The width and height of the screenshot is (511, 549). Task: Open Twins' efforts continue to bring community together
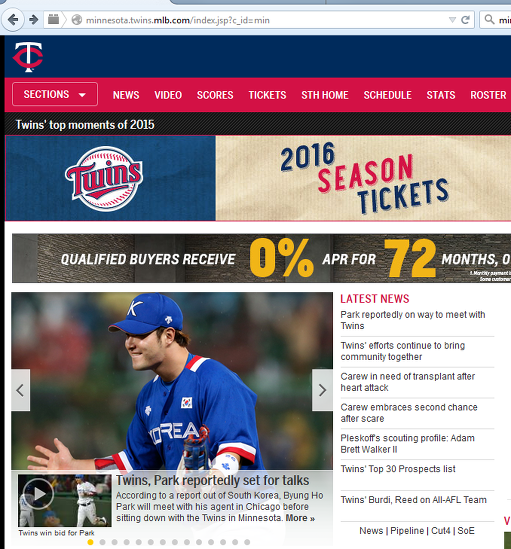403,351
